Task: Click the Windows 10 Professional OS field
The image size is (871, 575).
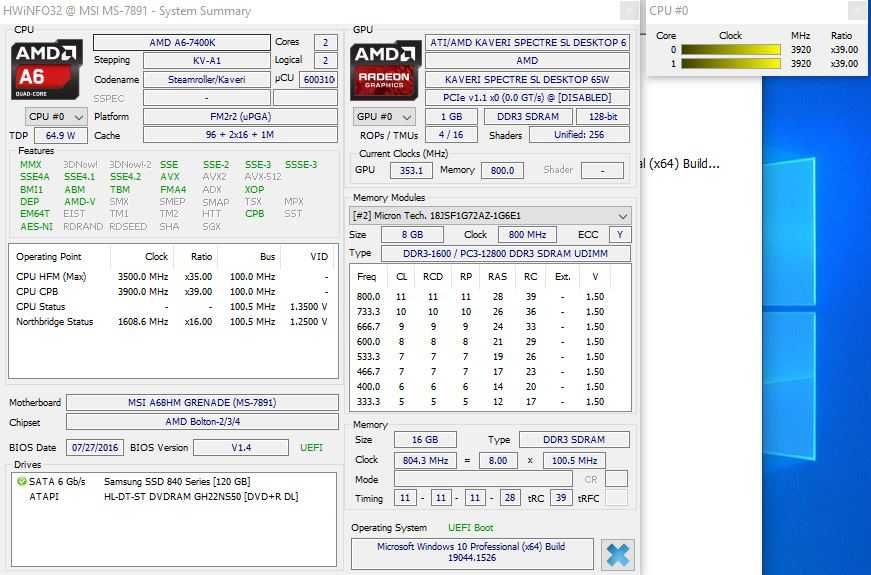Action: 472,552
